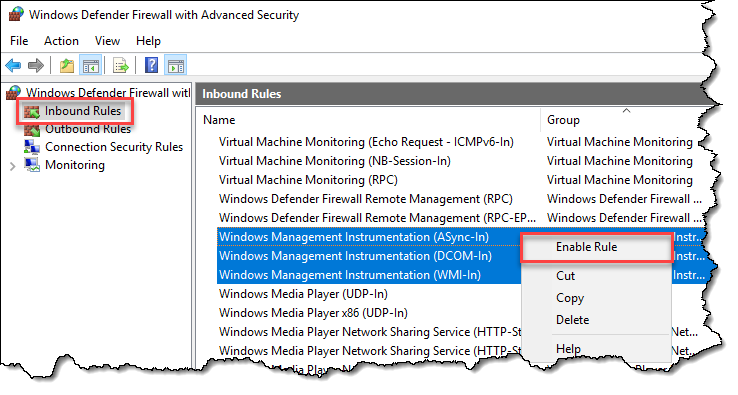The image size is (738, 395).
Task: Select the Windows Media Player (UDP-In) rule
Action: (x=303, y=294)
